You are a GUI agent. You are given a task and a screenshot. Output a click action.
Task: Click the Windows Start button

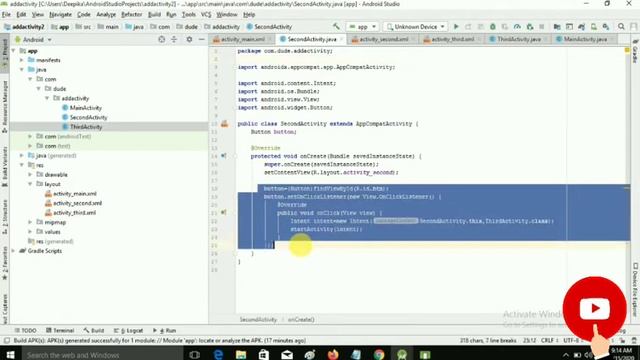10,354
